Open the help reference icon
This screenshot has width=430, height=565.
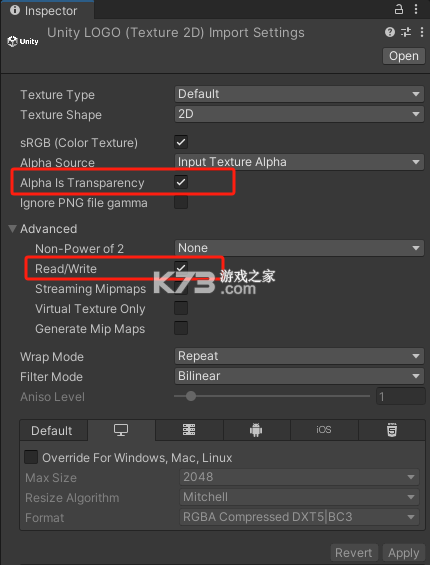(390, 32)
